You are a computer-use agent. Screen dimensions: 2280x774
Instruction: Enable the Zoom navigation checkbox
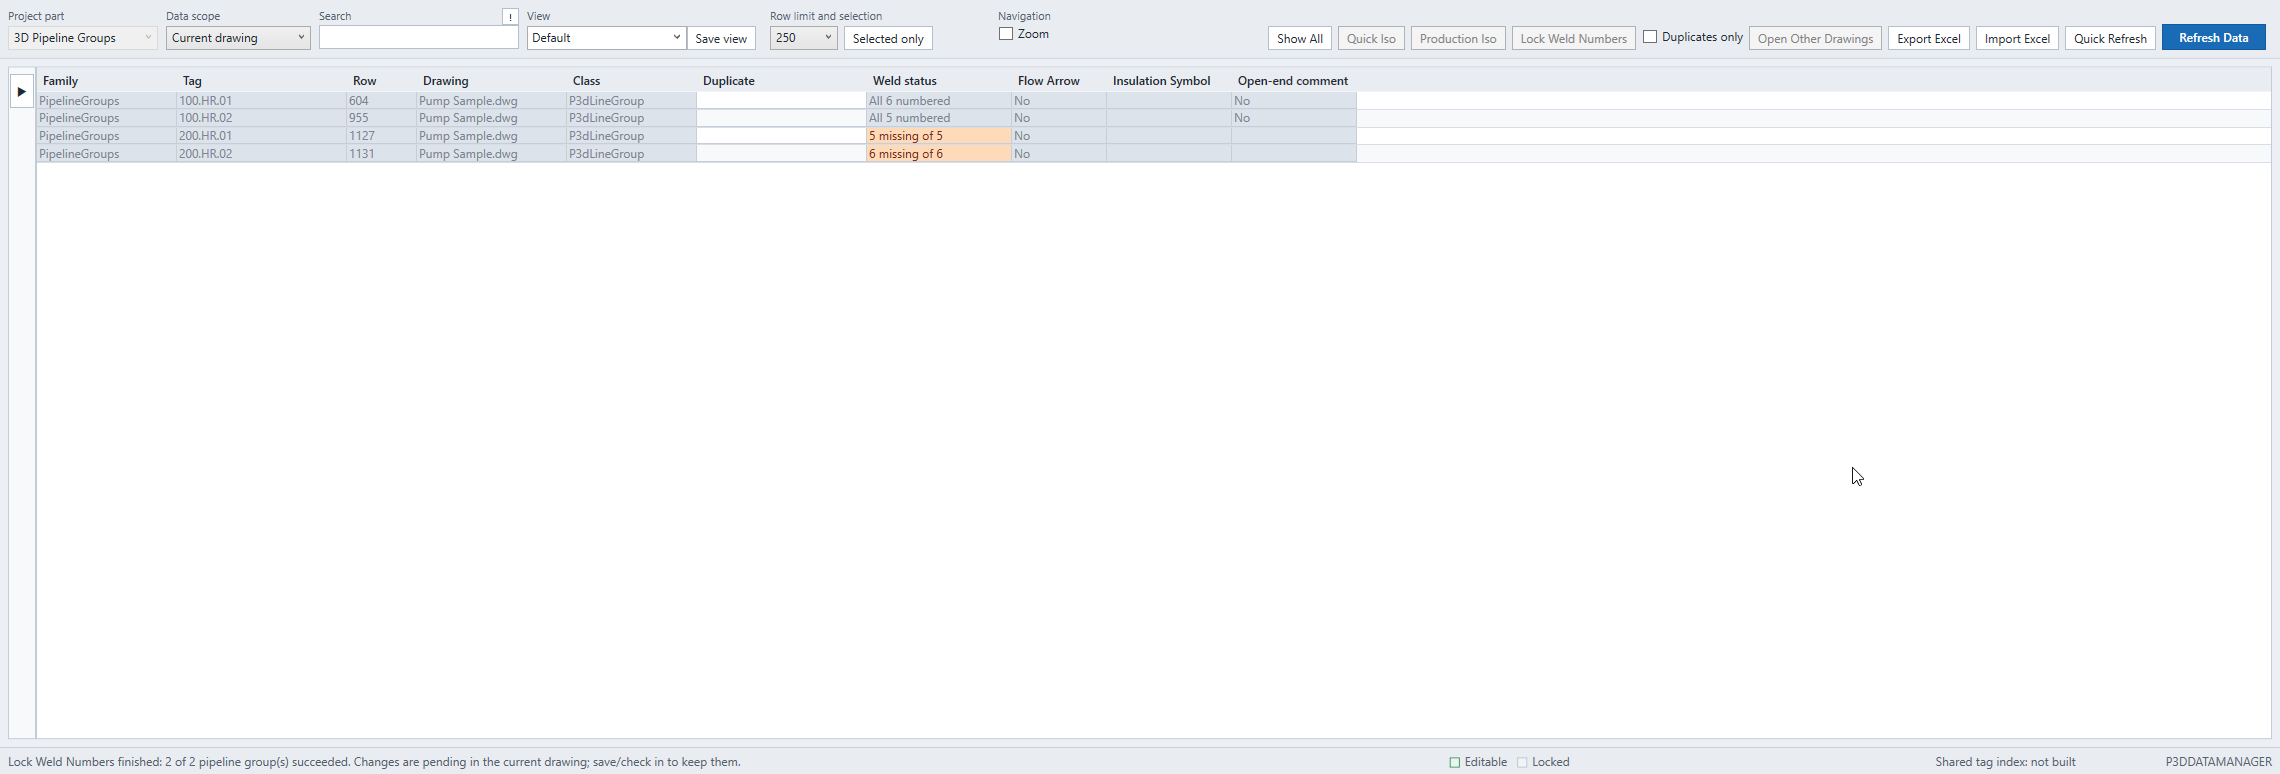[1006, 34]
